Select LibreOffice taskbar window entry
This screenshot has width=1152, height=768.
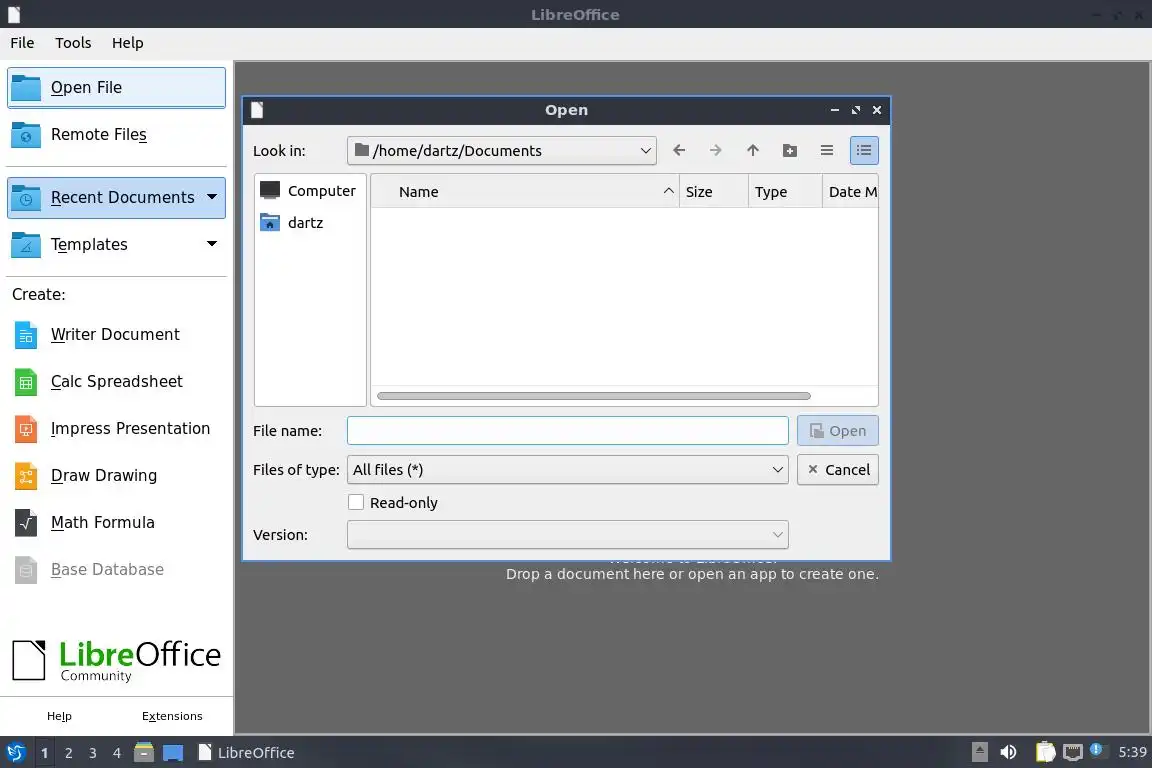pos(246,753)
